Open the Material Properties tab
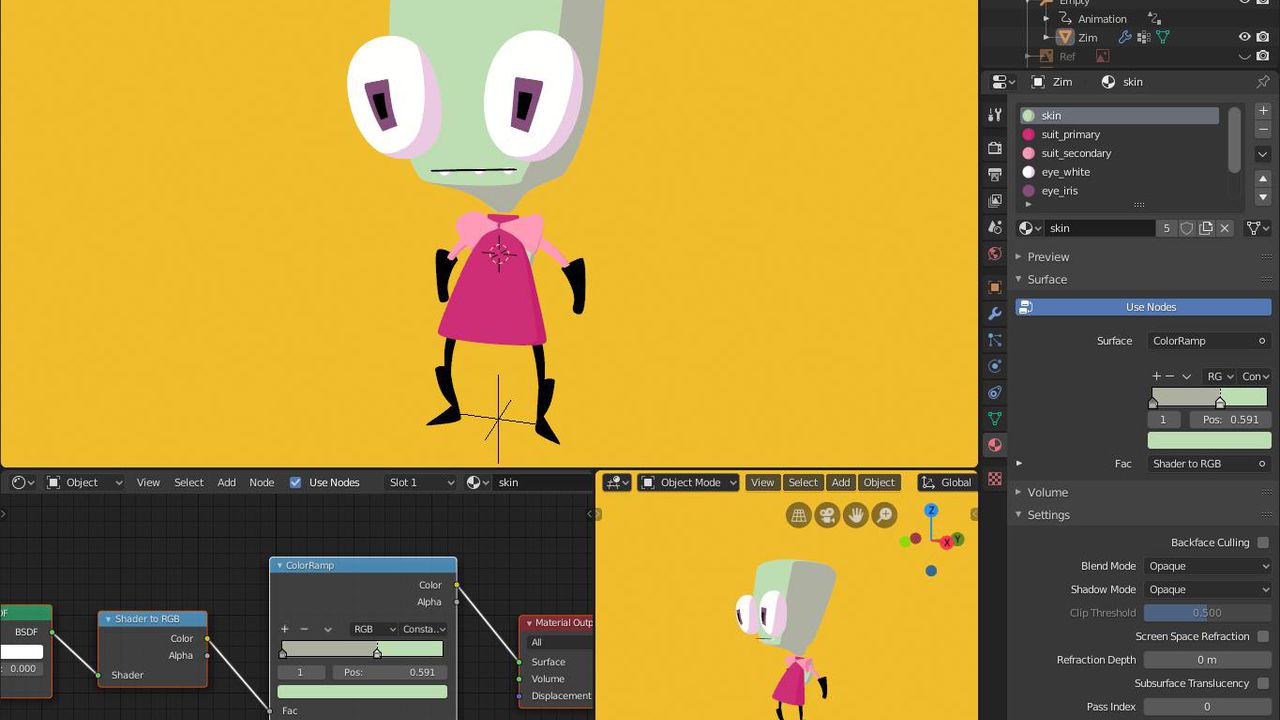Viewport: 1280px width, 720px height. click(995, 445)
